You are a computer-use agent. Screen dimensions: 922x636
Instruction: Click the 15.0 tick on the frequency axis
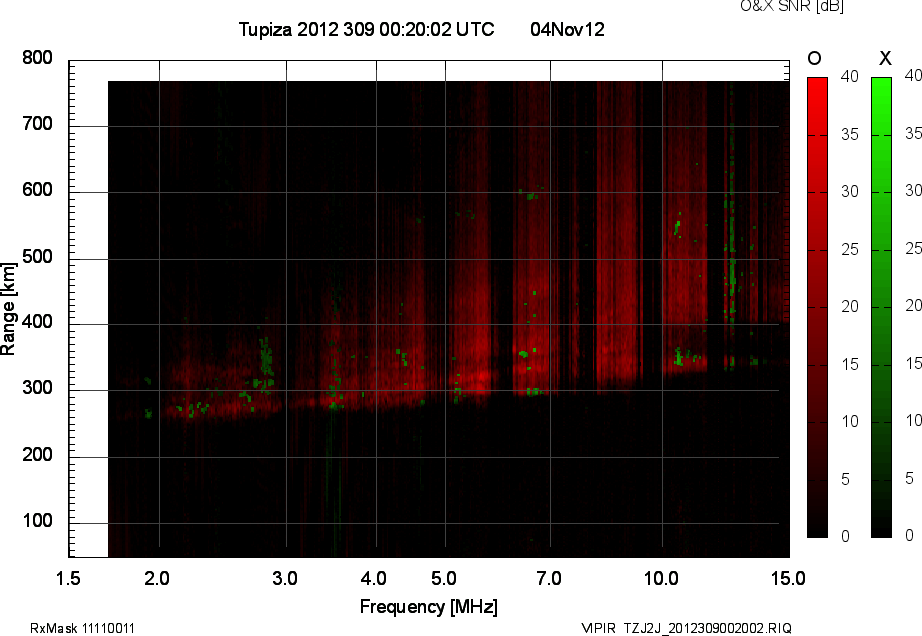point(788,578)
